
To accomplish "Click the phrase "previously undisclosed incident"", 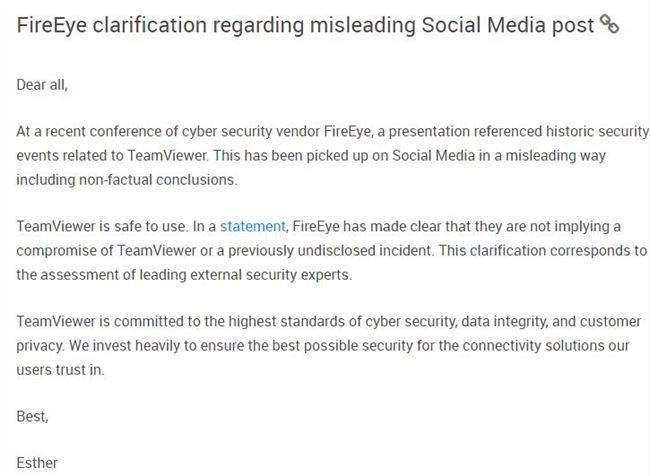I will click(x=330, y=251).
